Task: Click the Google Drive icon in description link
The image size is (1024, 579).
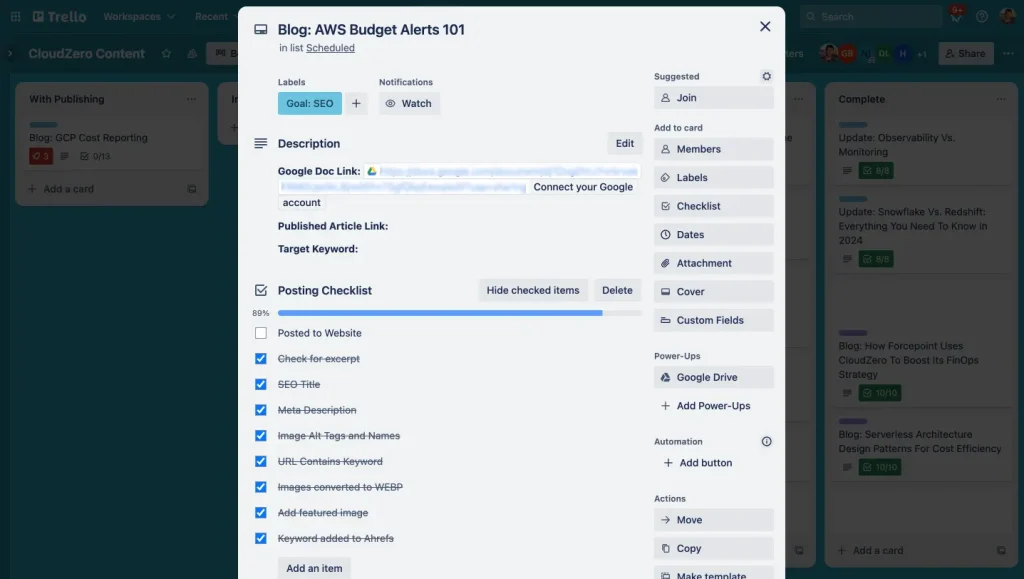Action: click(x=372, y=171)
